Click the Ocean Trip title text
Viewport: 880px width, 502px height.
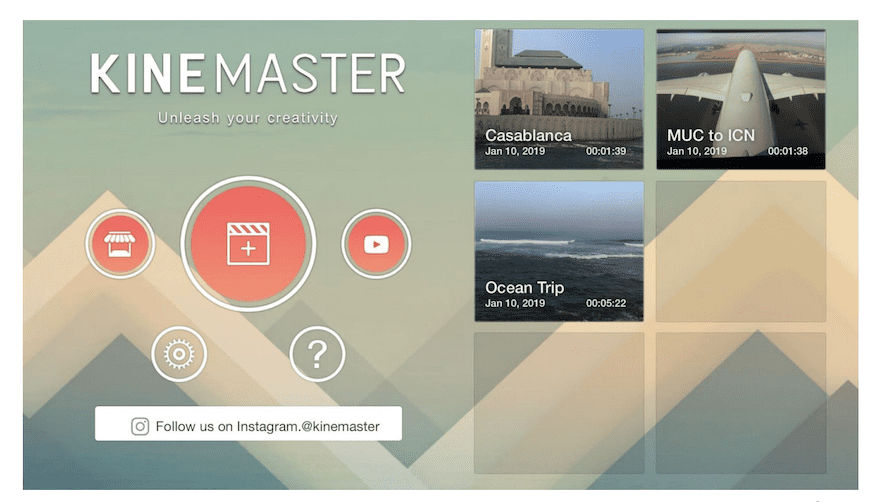coord(524,287)
